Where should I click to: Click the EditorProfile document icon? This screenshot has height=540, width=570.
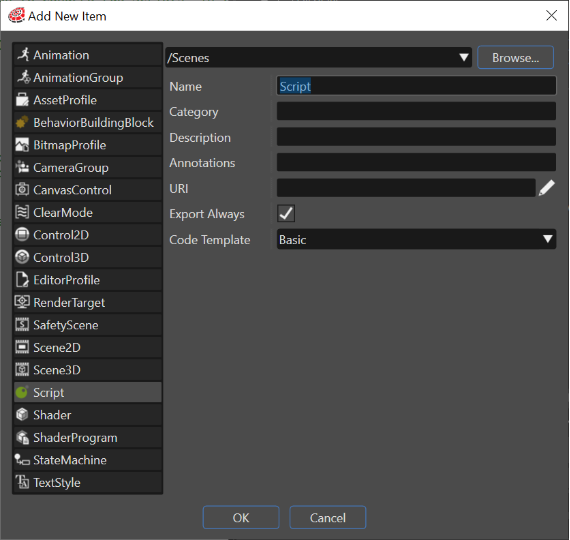[x=22, y=280]
